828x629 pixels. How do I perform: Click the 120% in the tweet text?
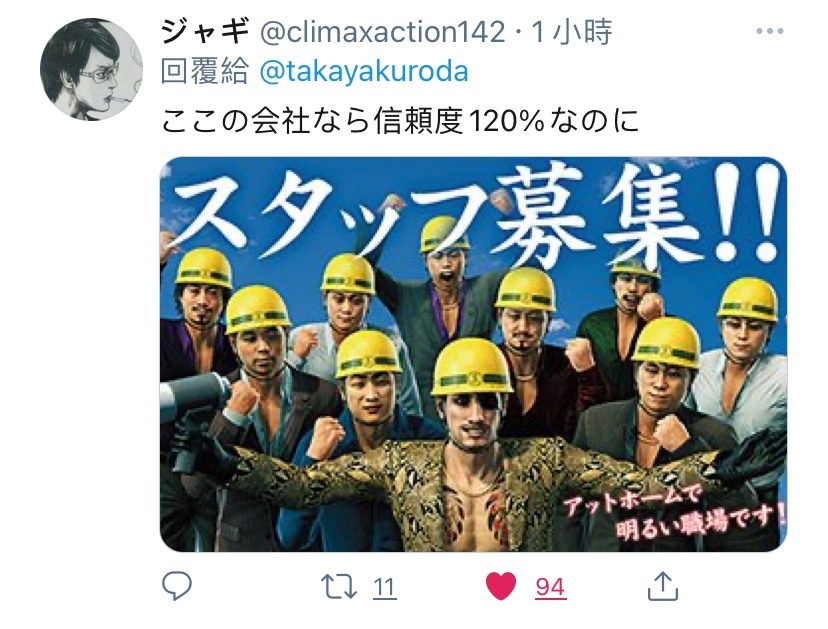505,121
